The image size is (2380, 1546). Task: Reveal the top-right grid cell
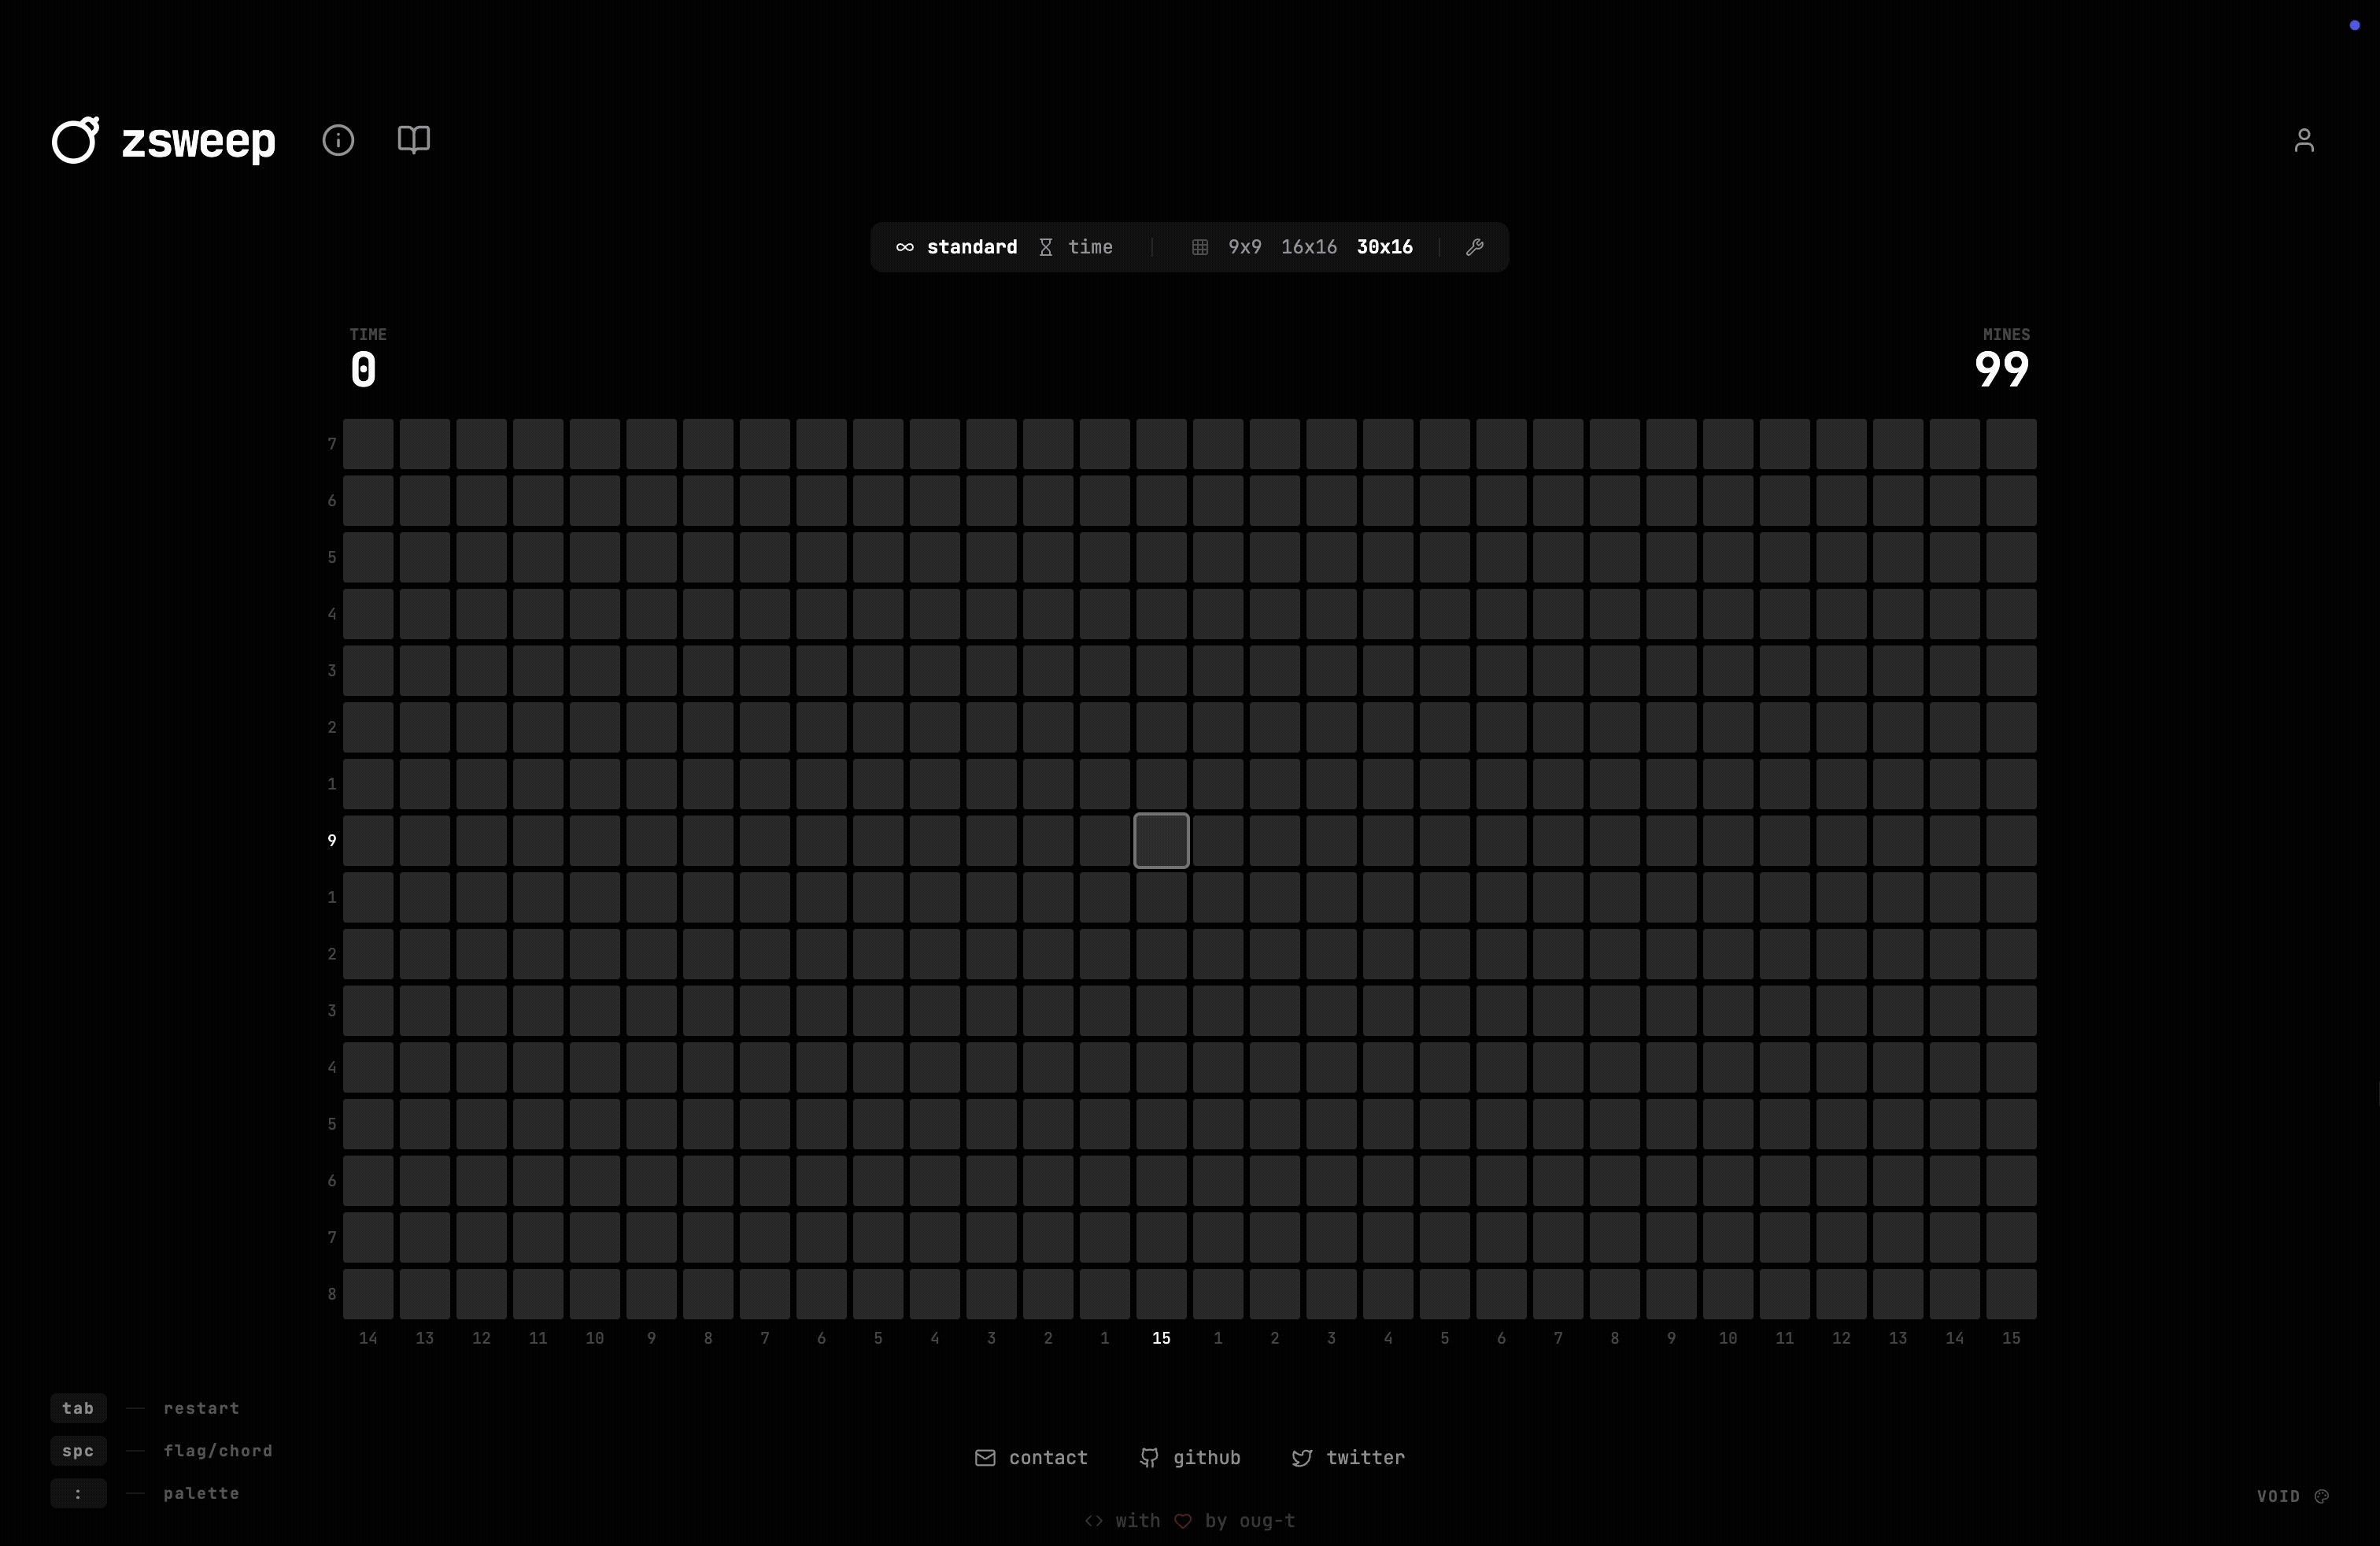(x=2011, y=444)
